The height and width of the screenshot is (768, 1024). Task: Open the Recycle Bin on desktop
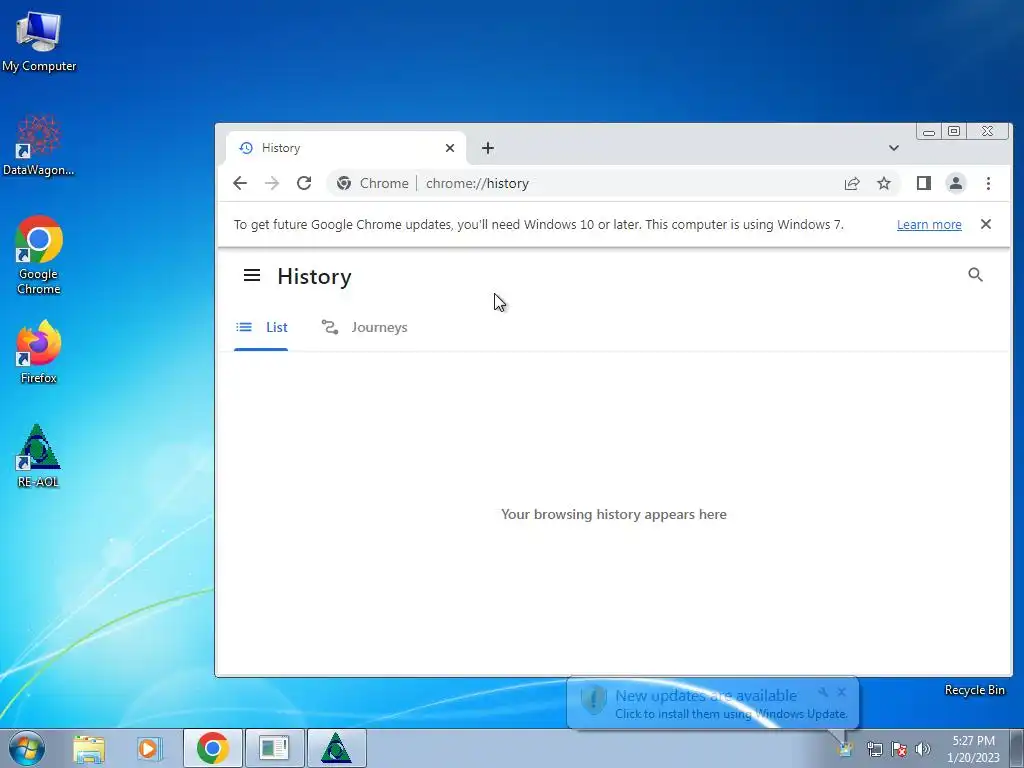(974, 690)
